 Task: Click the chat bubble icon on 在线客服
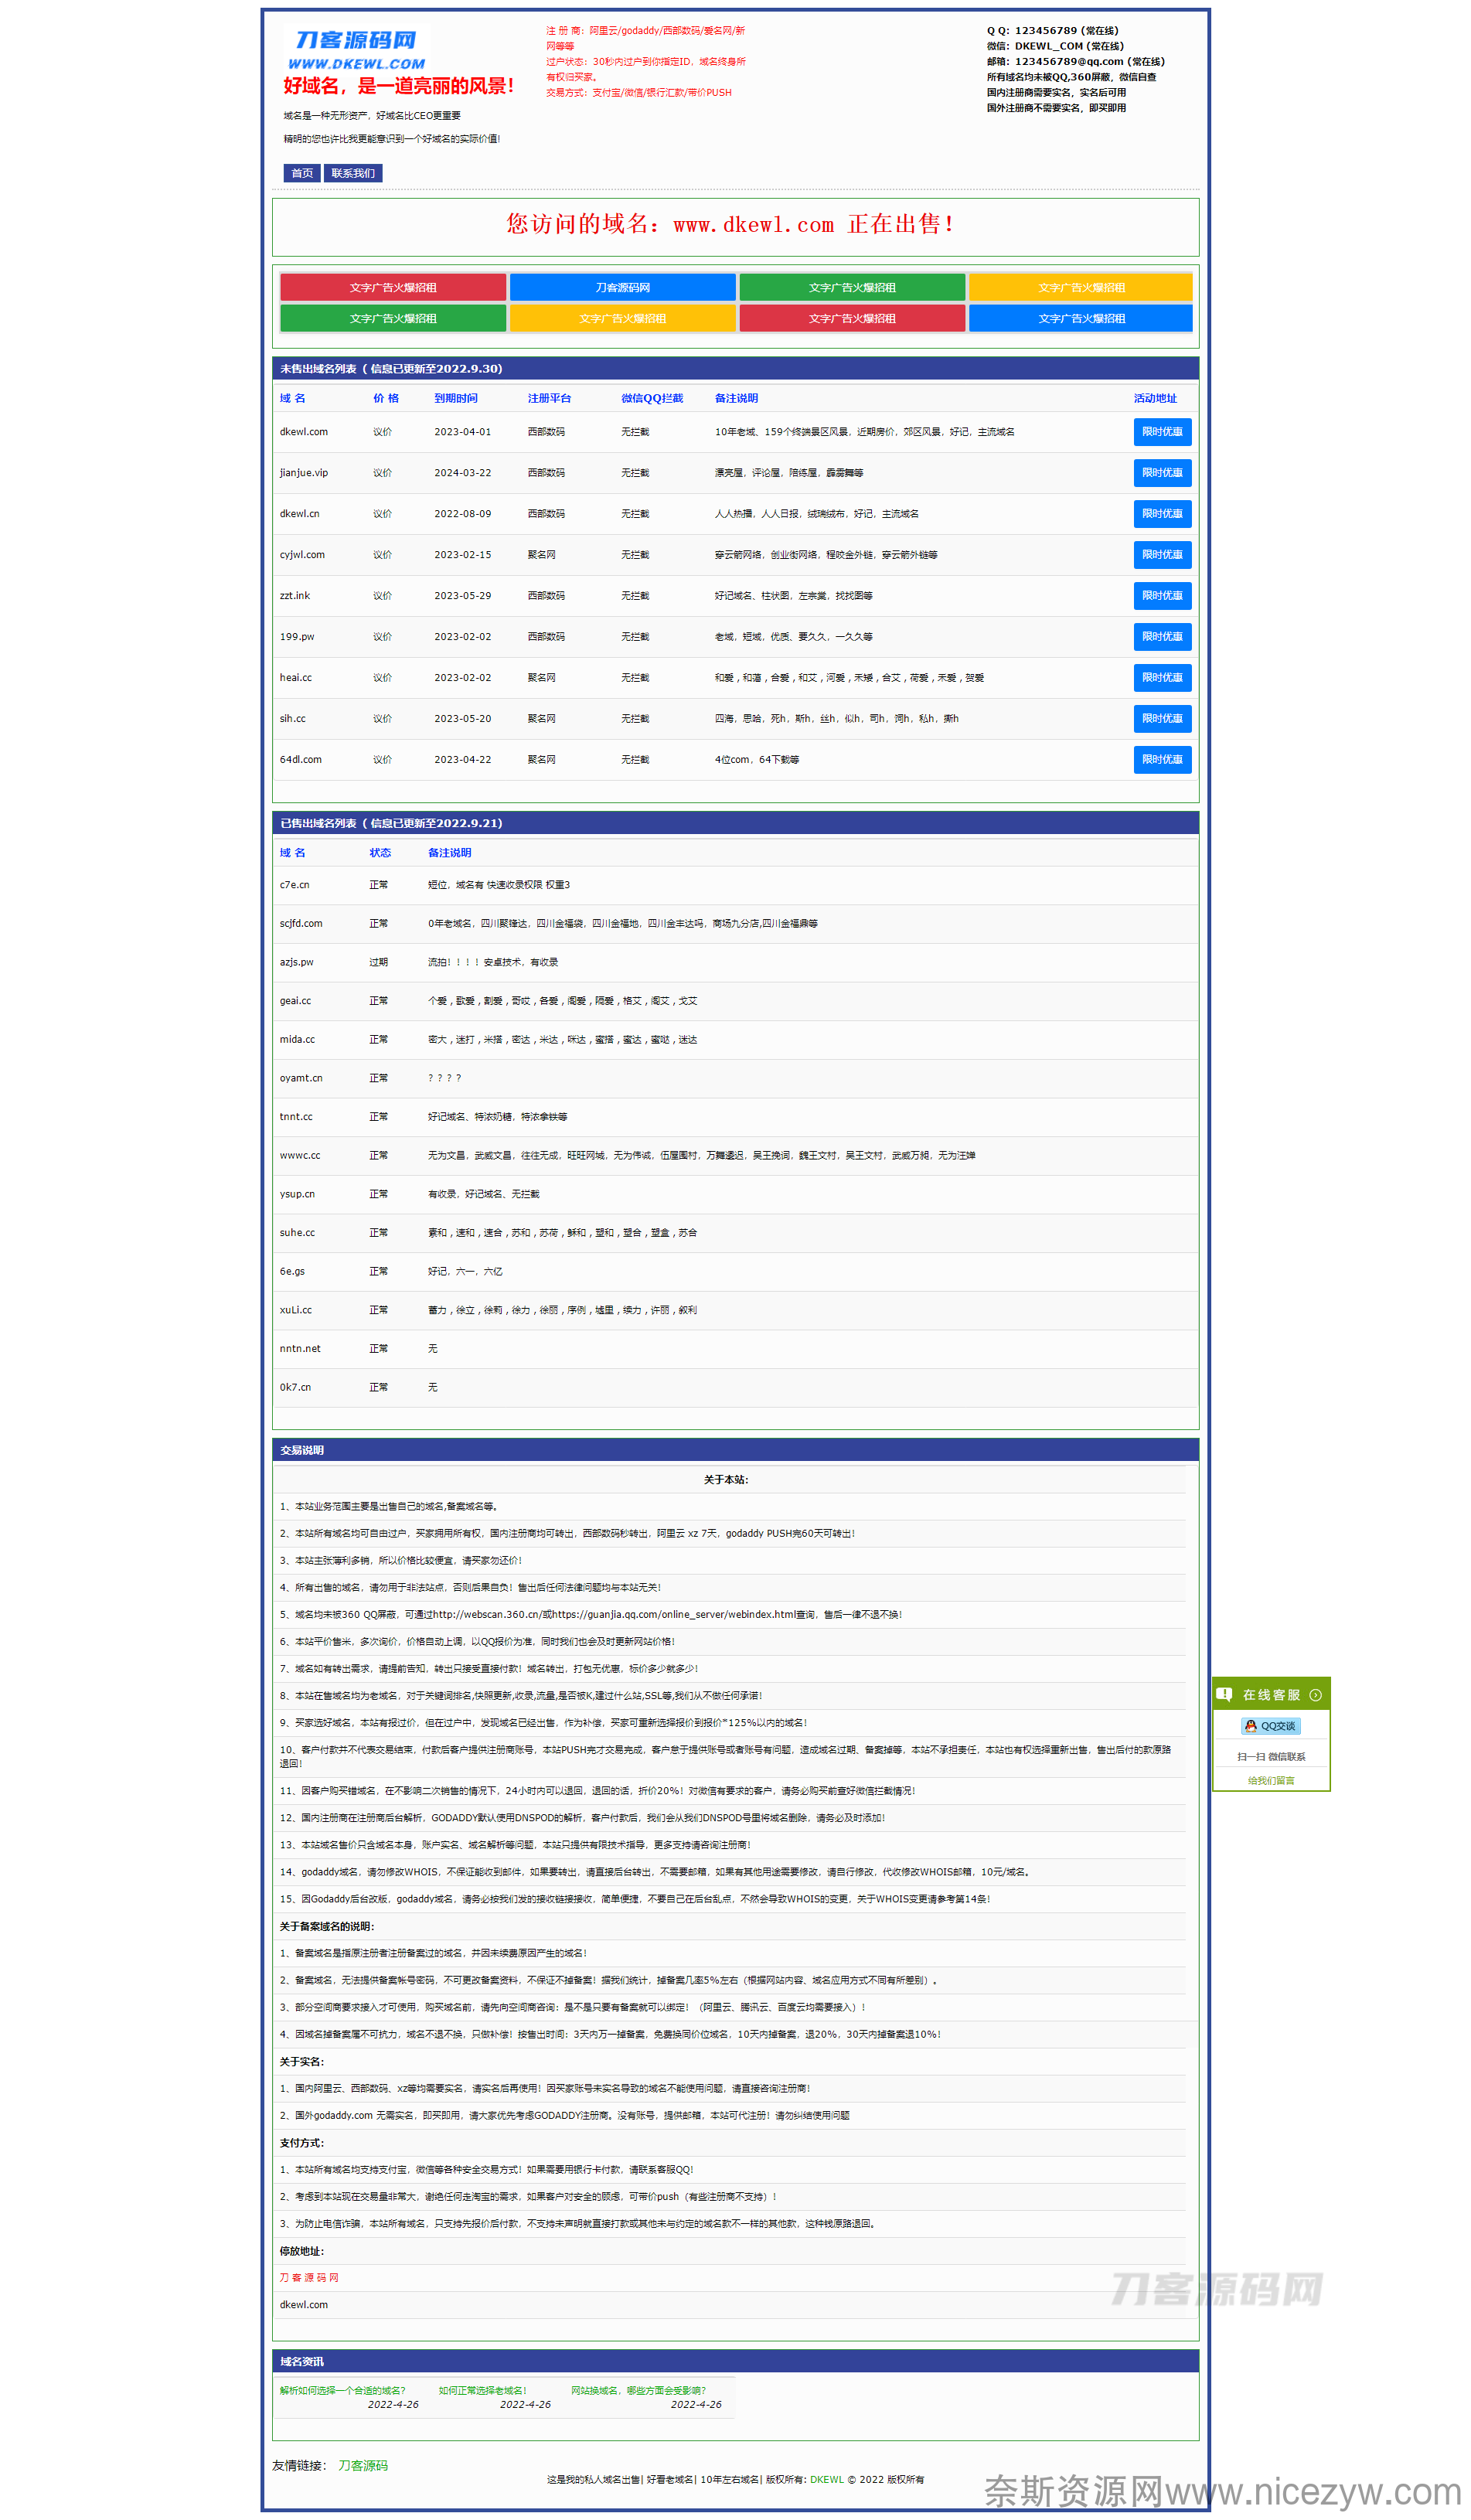(1224, 1694)
